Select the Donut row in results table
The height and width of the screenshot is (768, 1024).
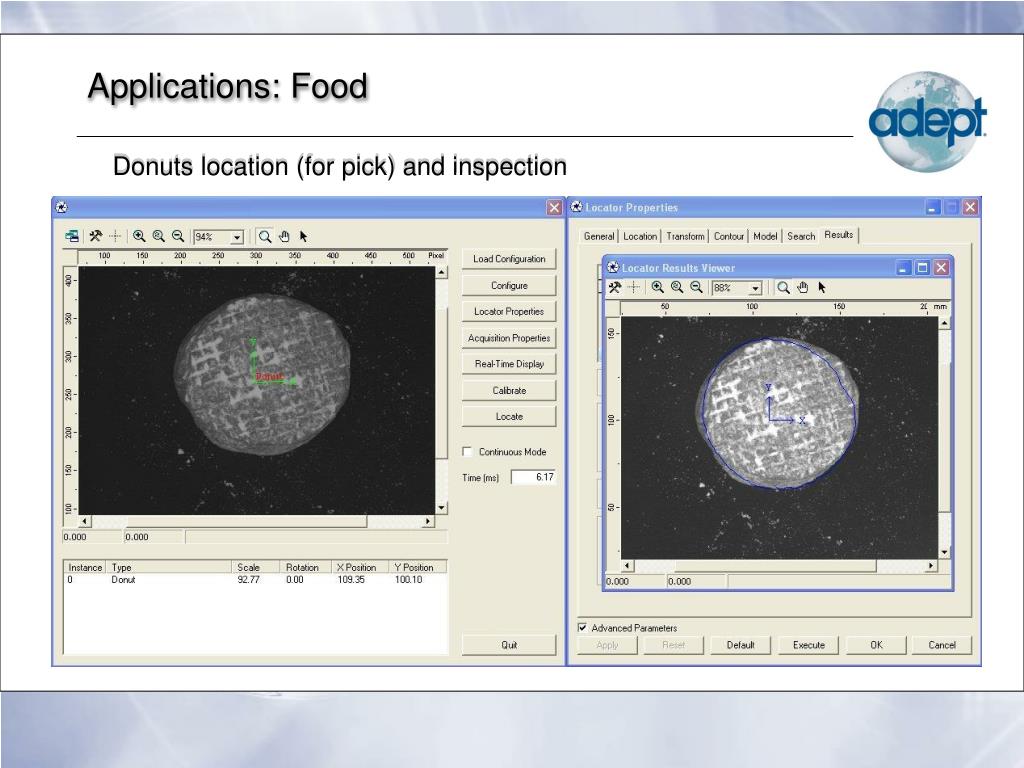click(255, 579)
